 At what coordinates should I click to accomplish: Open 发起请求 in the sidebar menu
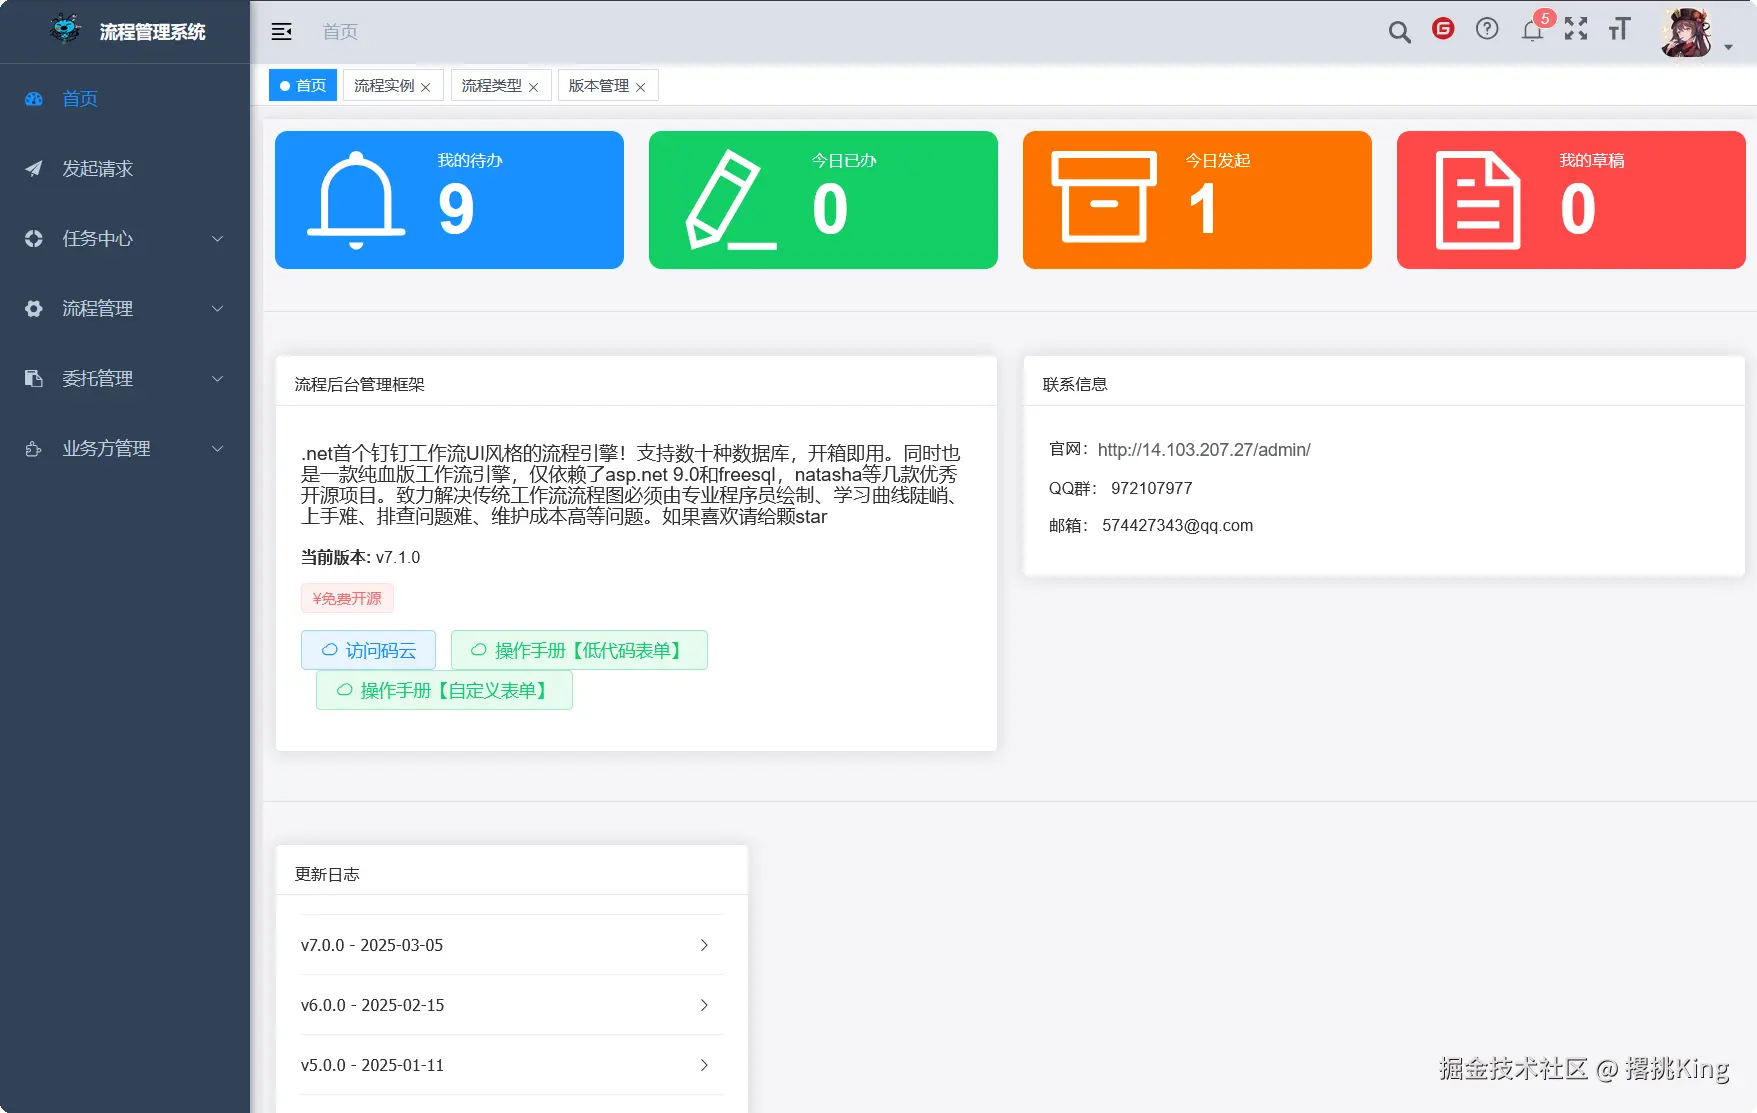click(x=125, y=169)
